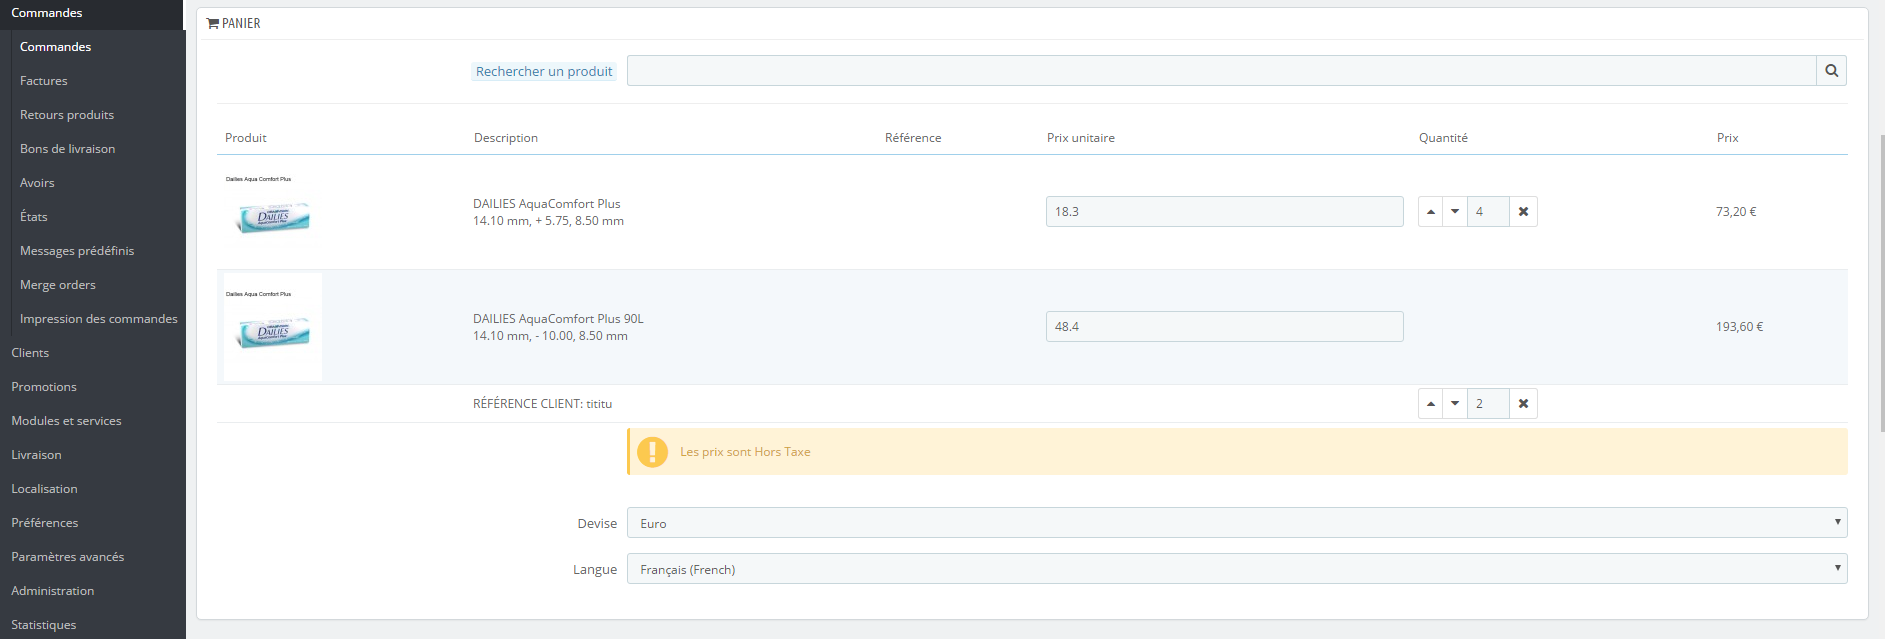Open the Devise currency dropdown
Viewport: 1885px width, 639px height.
click(1237, 523)
